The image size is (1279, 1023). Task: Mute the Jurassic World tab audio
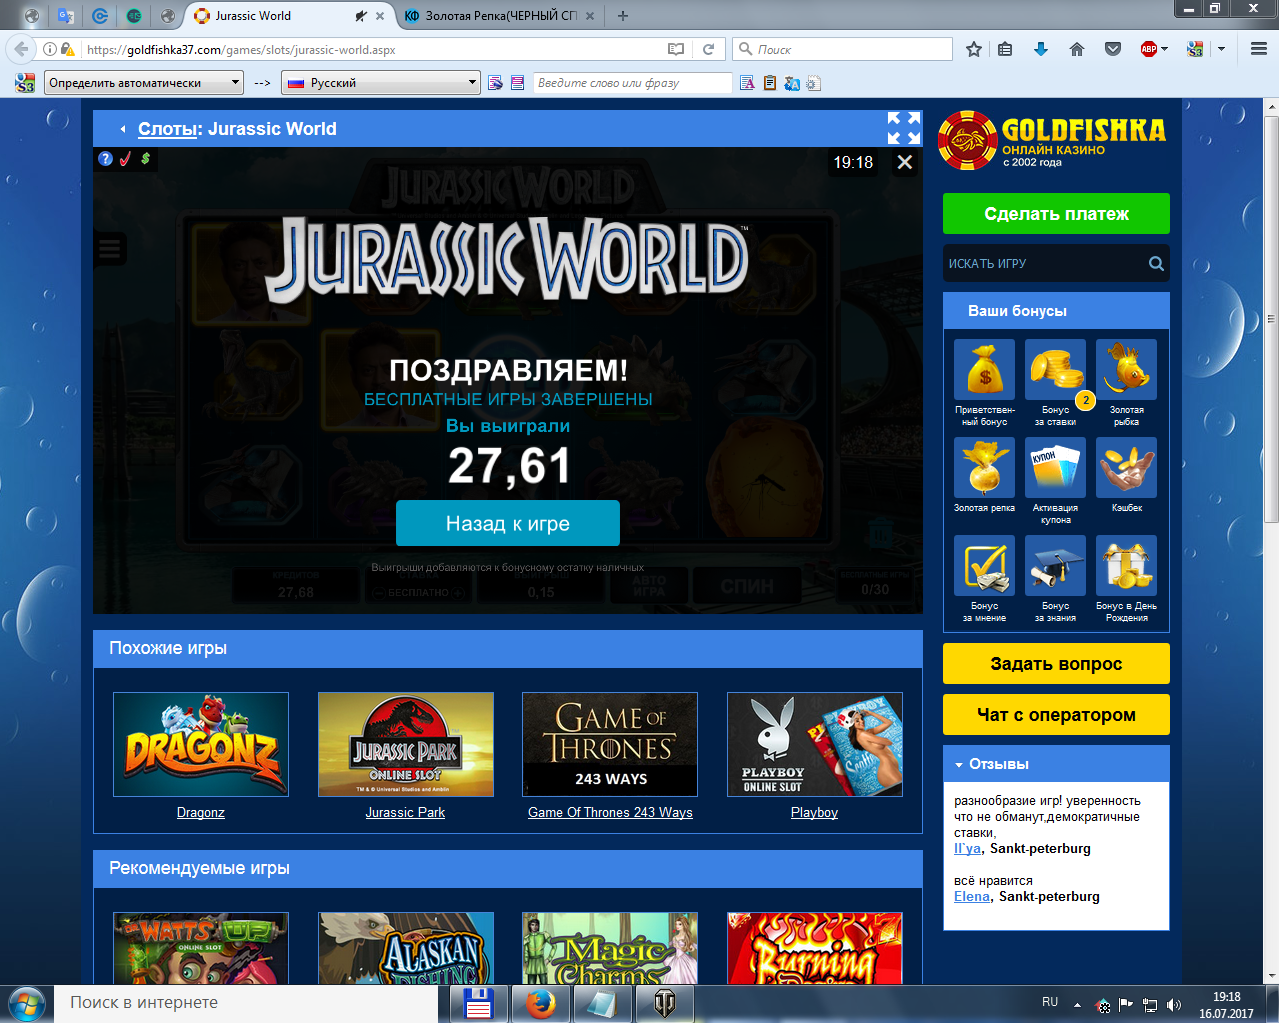click(360, 16)
